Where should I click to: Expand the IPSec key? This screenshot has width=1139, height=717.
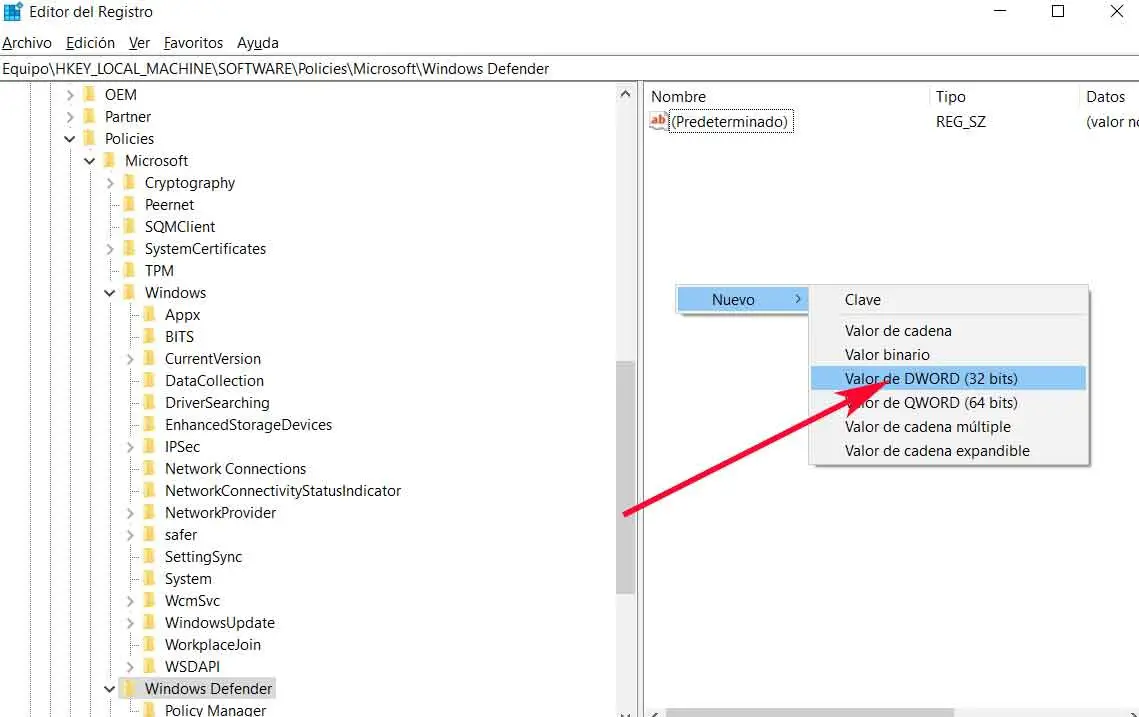point(130,447)
